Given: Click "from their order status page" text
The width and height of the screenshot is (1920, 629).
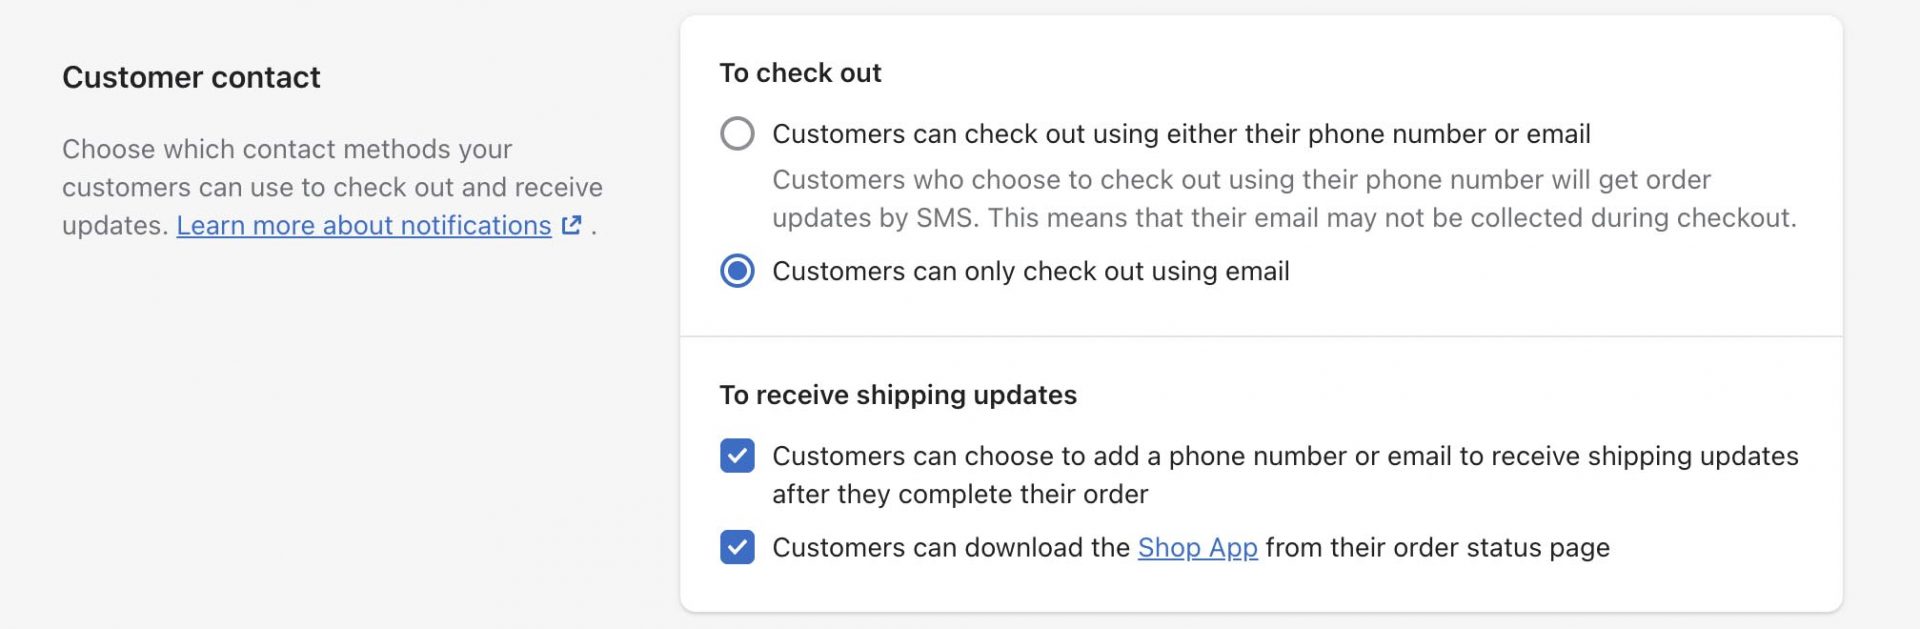Looking at the screenshot, I should click(x=1437, y=547).
